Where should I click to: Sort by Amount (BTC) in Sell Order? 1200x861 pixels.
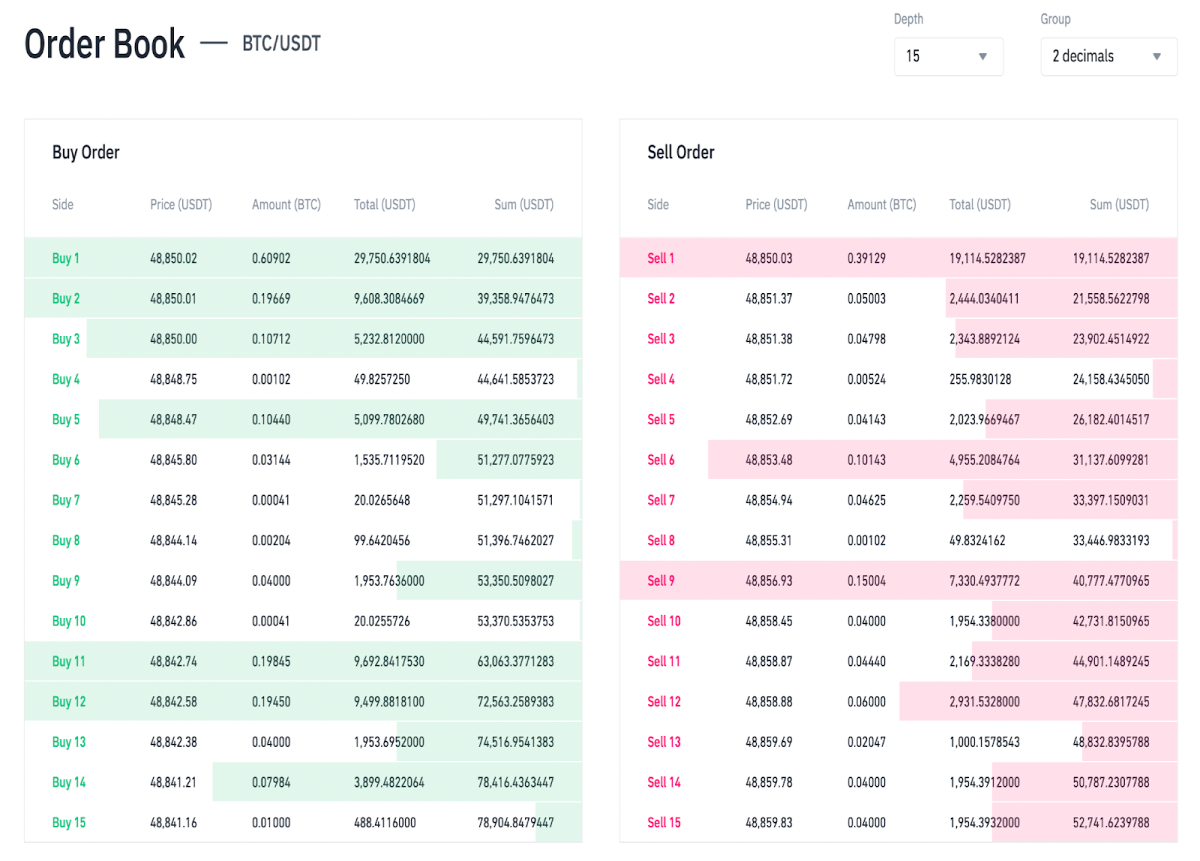point(882,204)
